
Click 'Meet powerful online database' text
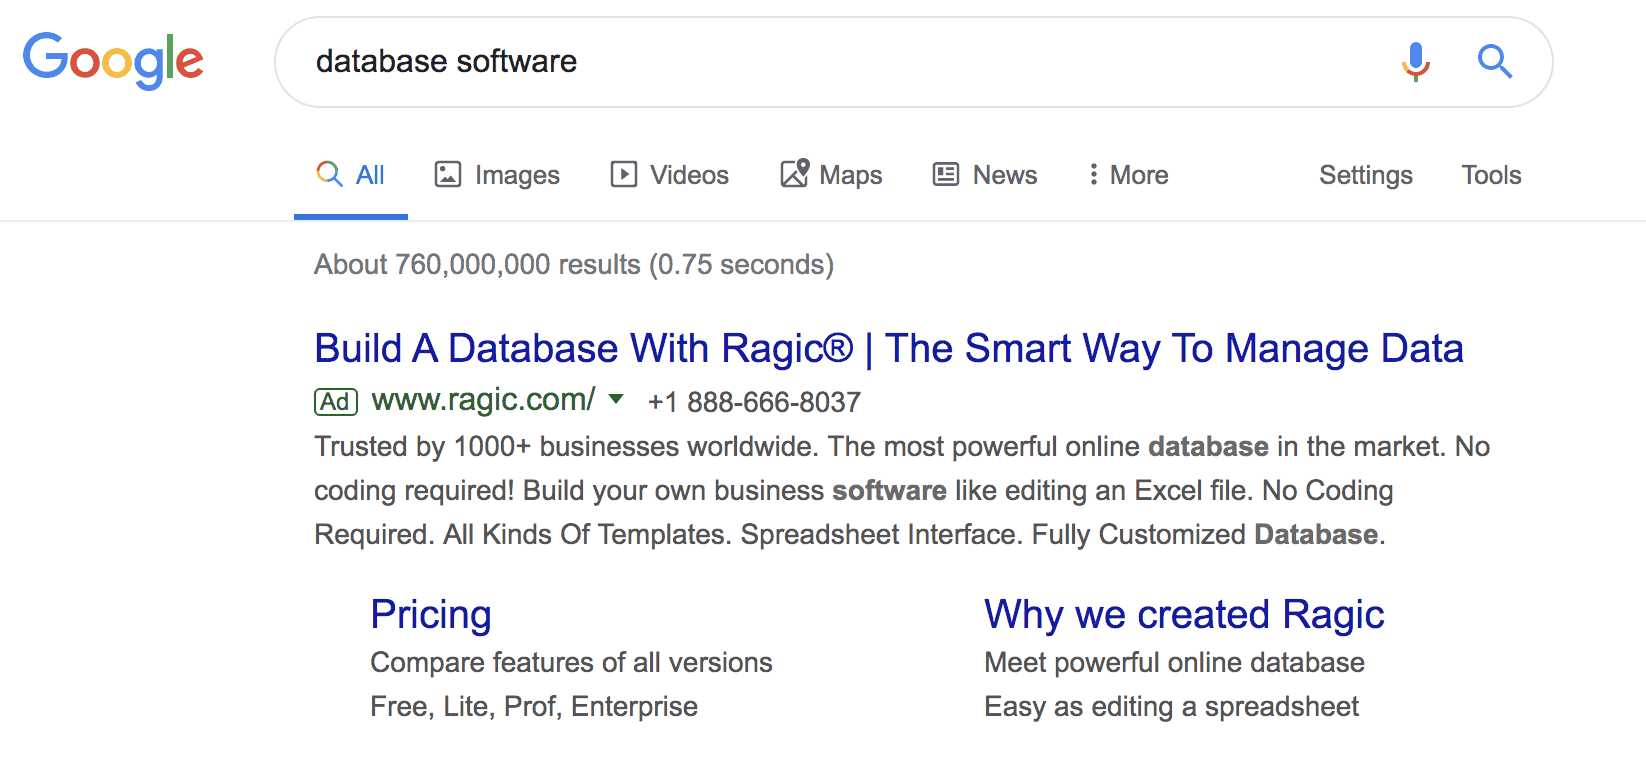[1174, 662]
